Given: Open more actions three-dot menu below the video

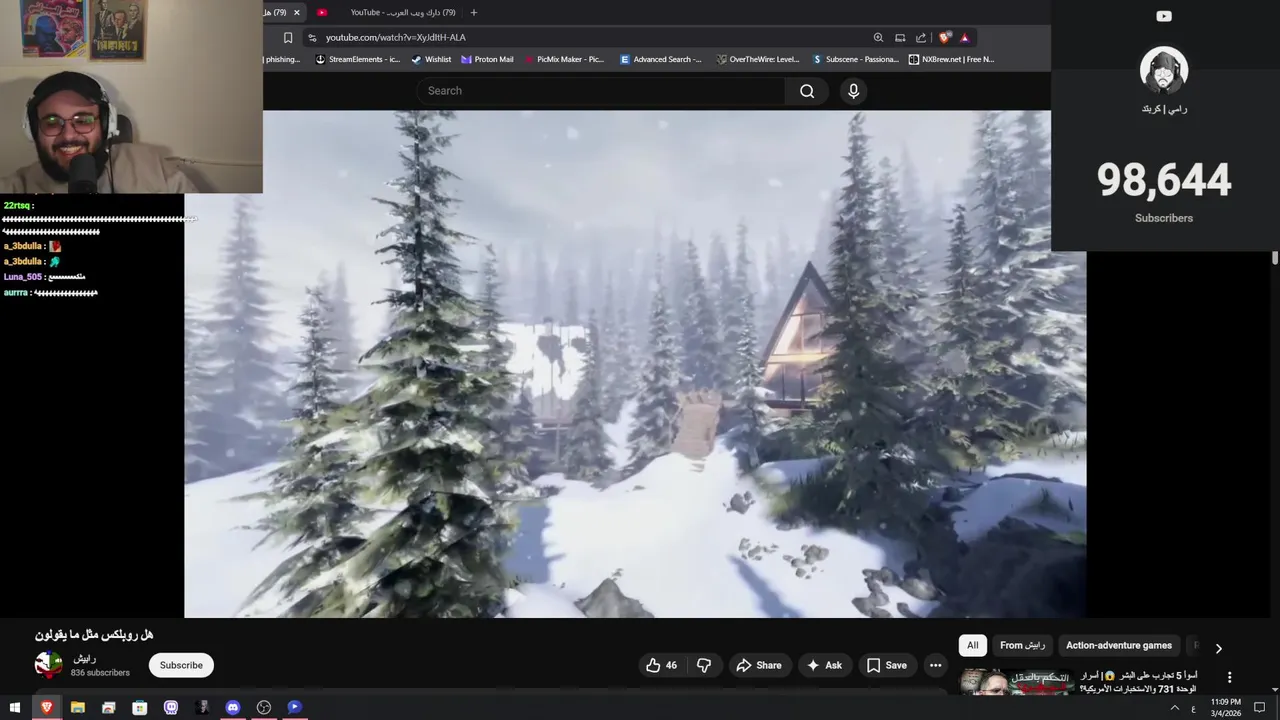Looking at the screenshot, I should tap(935, 665).
